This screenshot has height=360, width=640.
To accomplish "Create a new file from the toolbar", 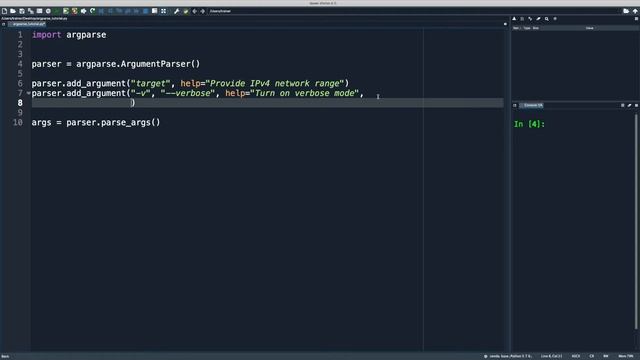I will 4,11.
